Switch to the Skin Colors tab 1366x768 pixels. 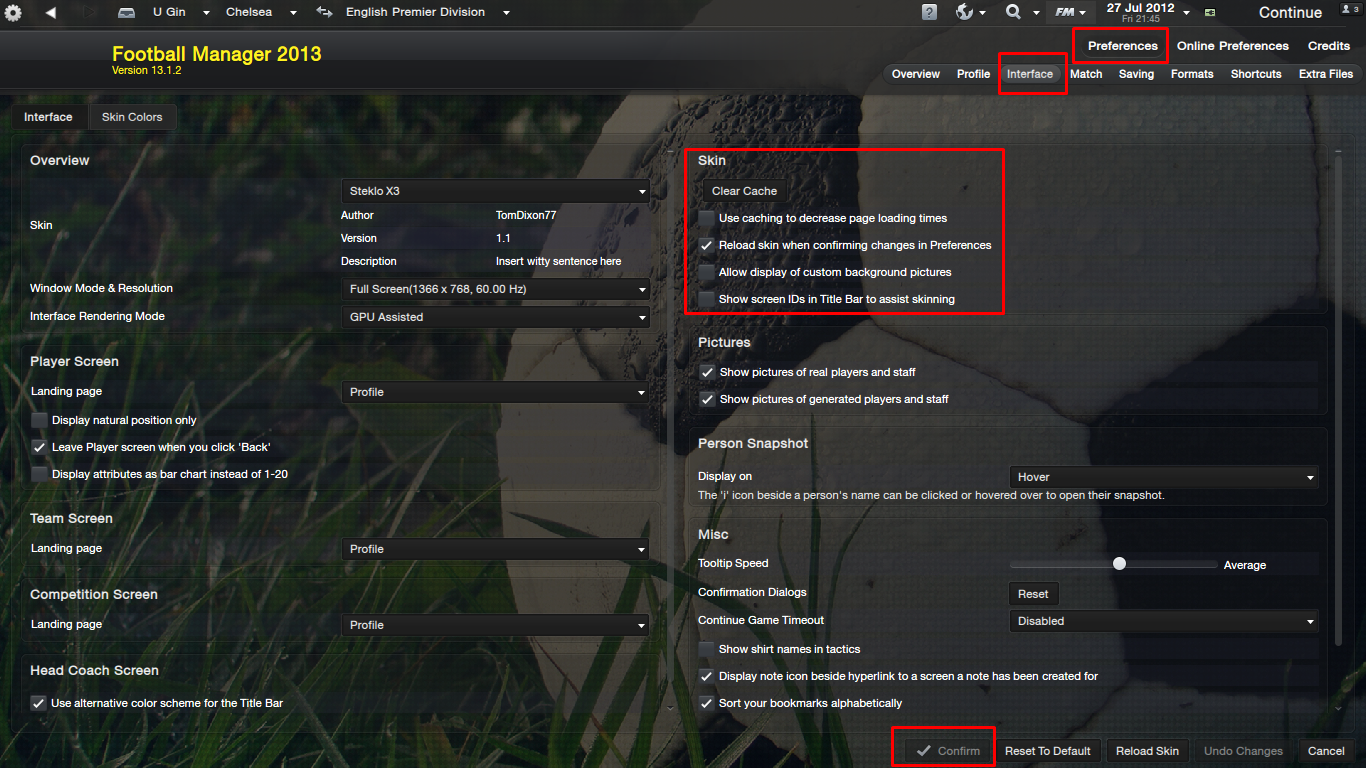tap(132, 117)
